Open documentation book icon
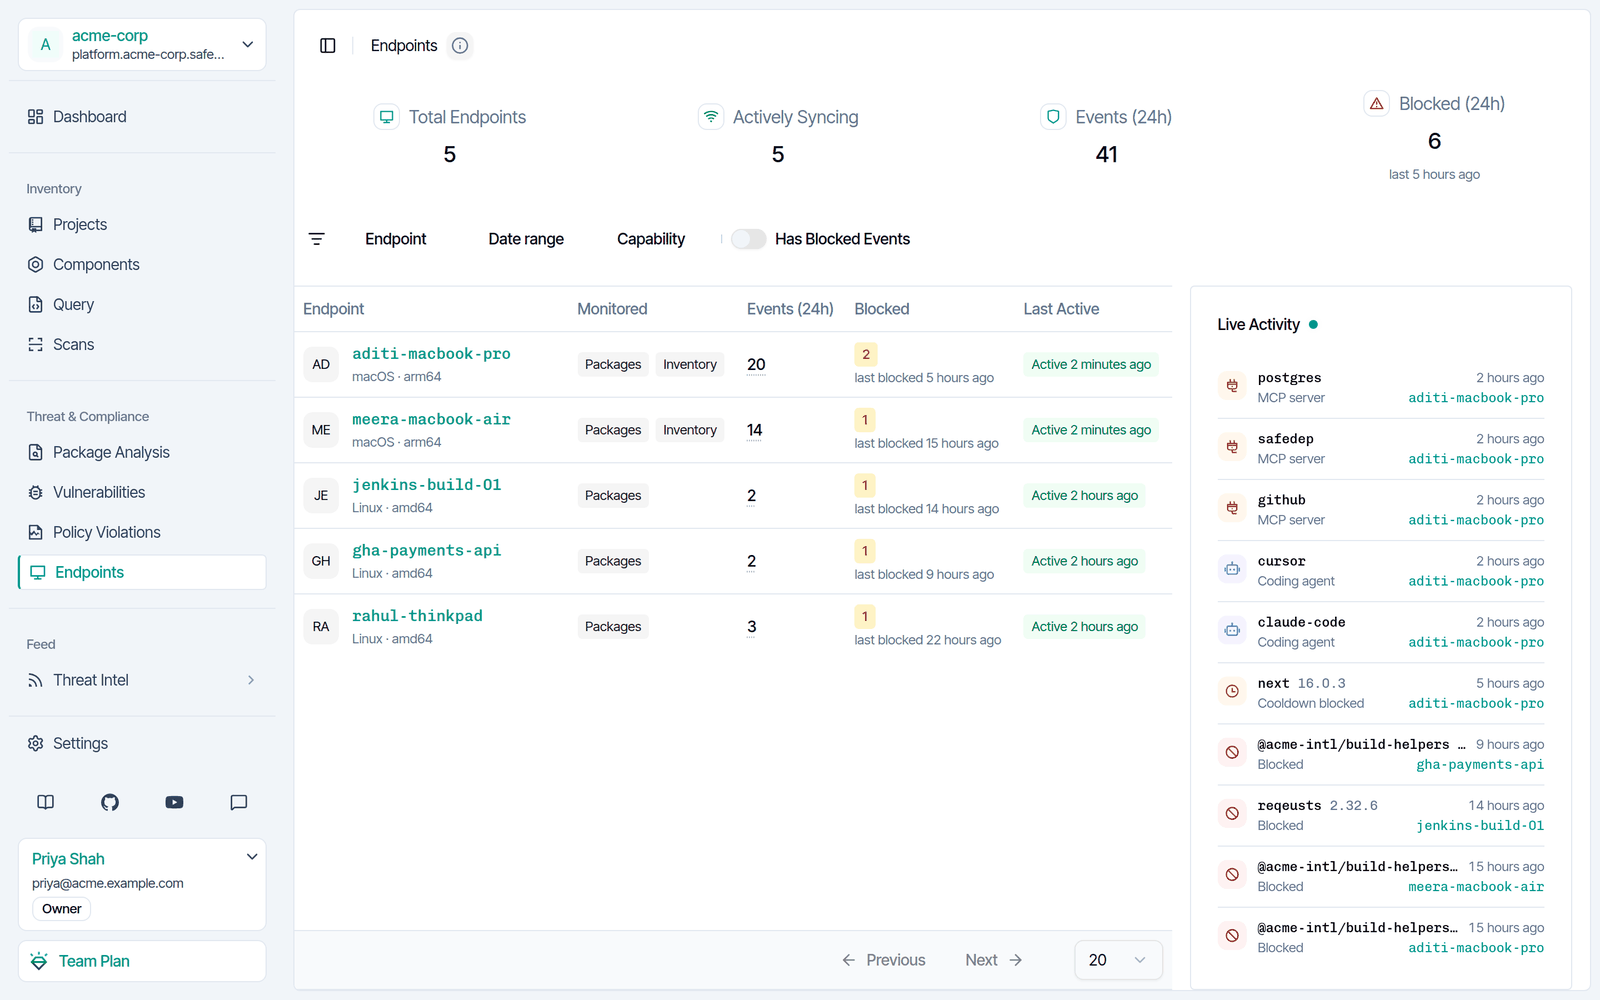 (46, 802)
